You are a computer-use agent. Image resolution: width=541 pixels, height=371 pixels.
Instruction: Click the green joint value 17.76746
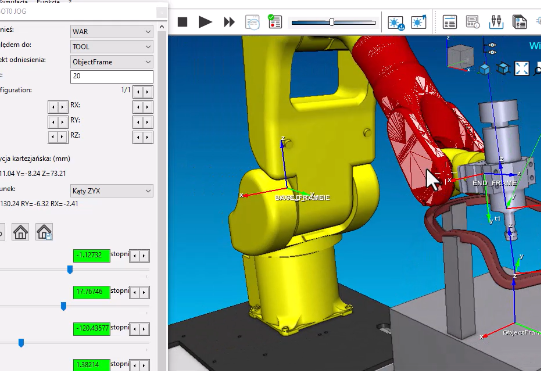(91, 292)
